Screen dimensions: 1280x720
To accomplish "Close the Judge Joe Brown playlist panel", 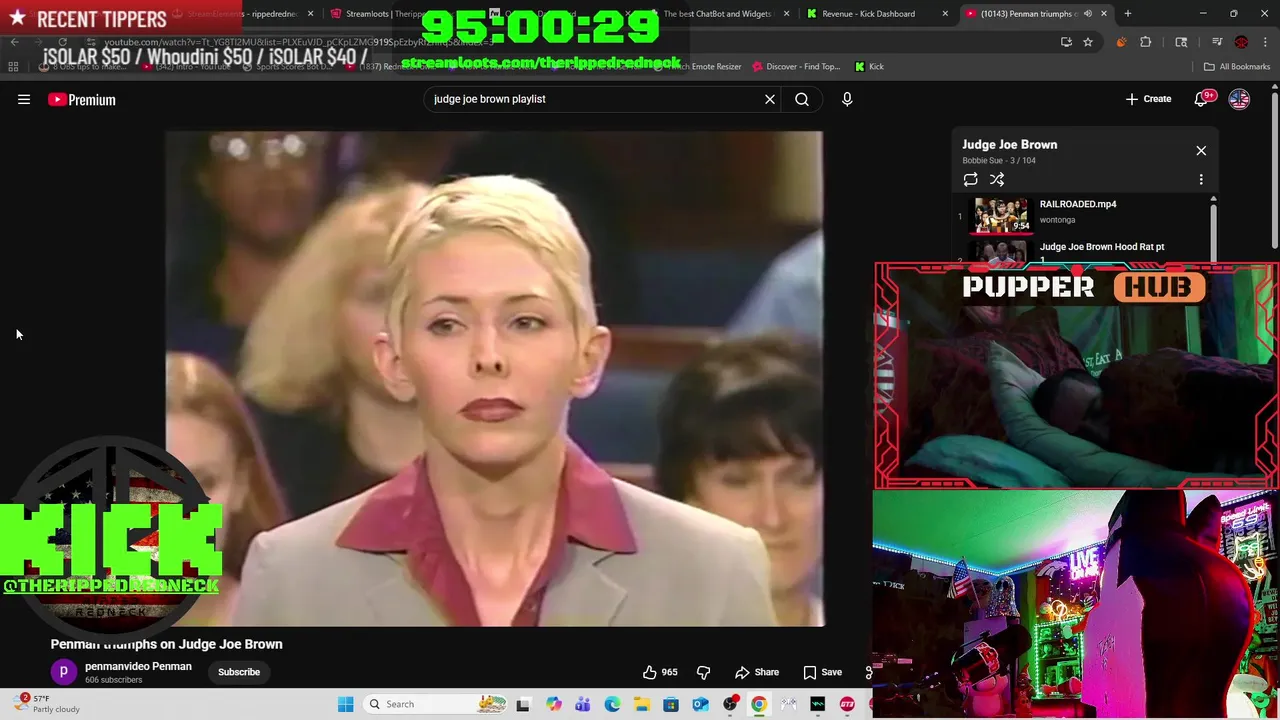I will click(1201, 151).
